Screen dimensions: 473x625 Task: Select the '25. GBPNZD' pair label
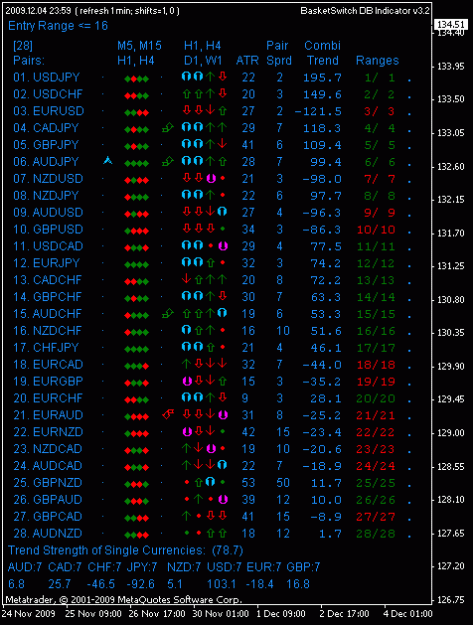pos(48,483)
